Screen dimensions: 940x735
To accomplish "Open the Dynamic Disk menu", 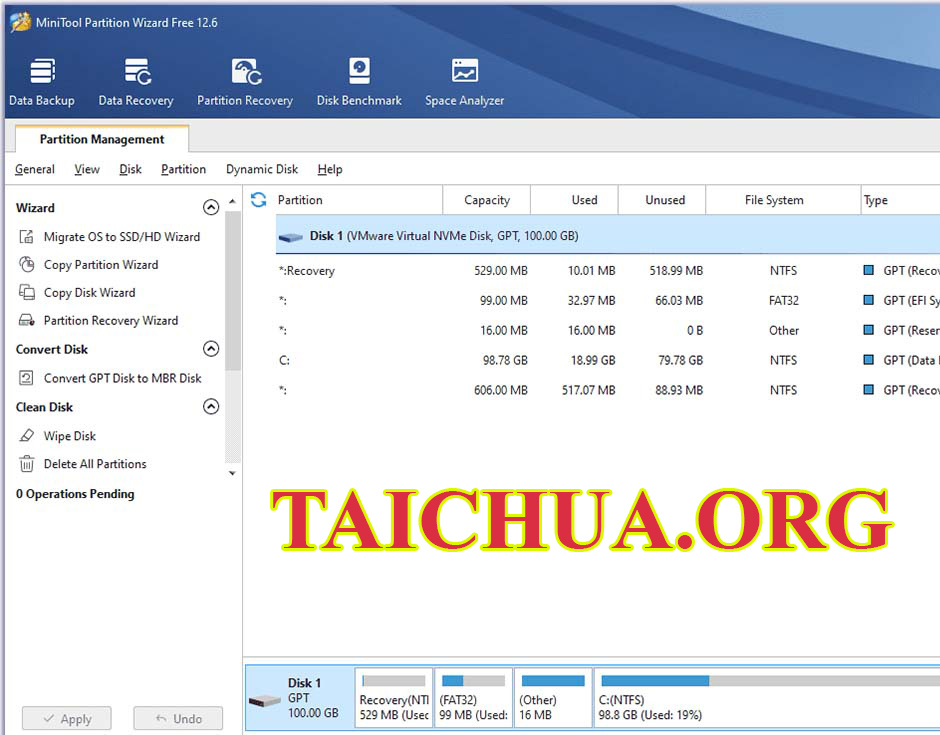I will (x=262, y=170).
